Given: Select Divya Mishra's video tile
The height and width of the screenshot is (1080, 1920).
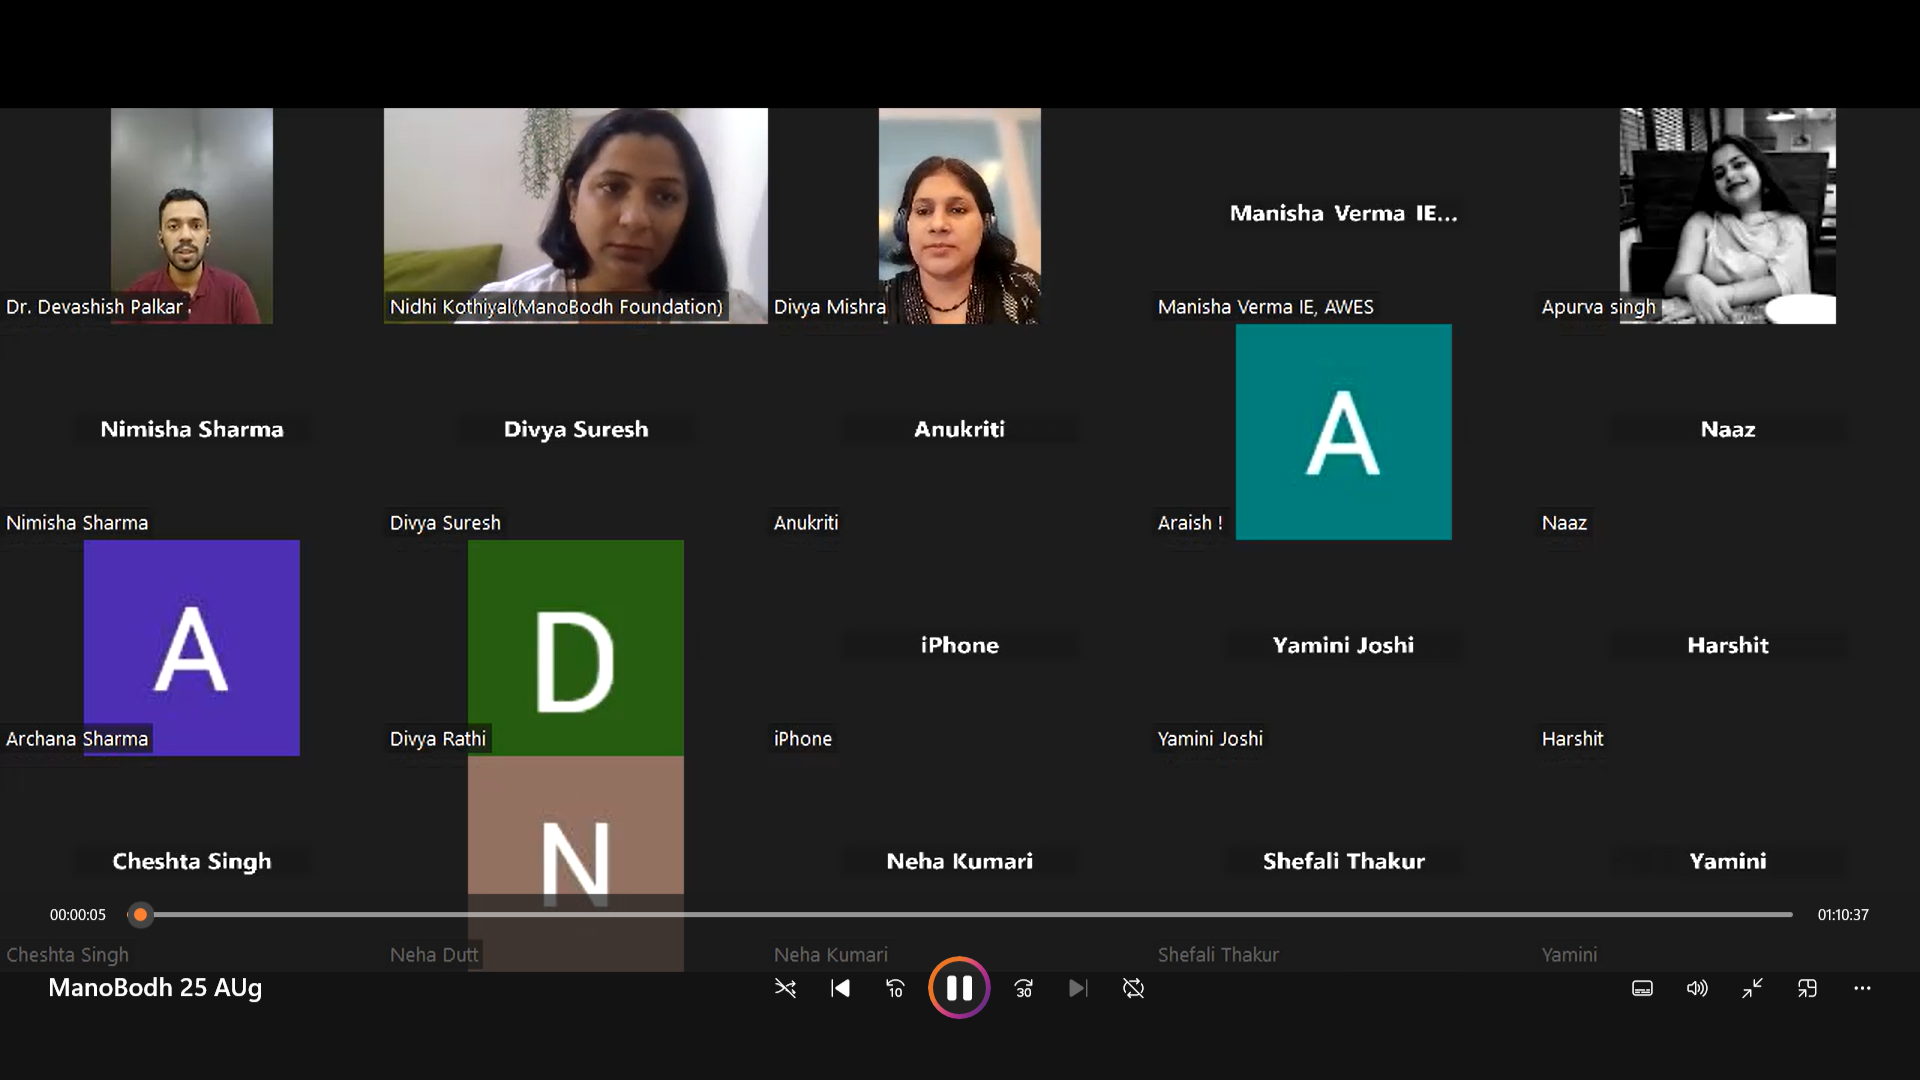Looking at the screenshot, I should coord(960,216).
